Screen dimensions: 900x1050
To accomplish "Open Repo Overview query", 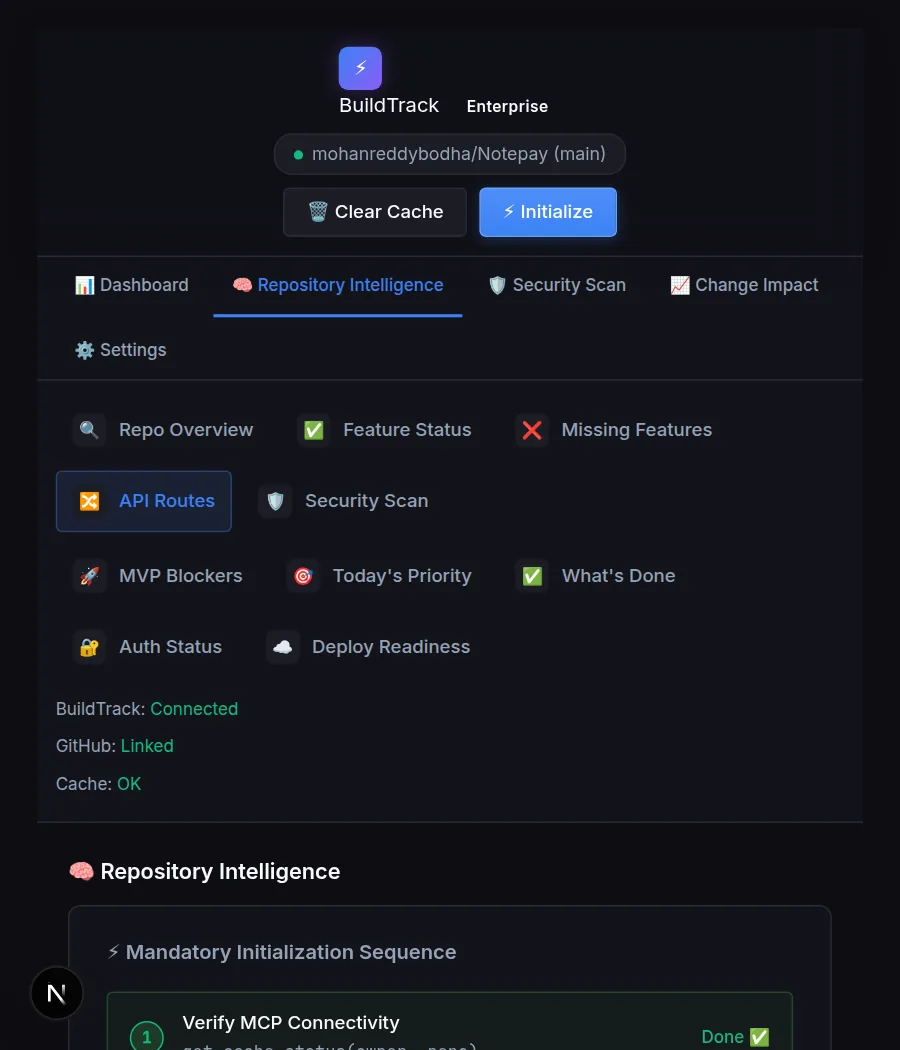I will click(x=163, y=430).
